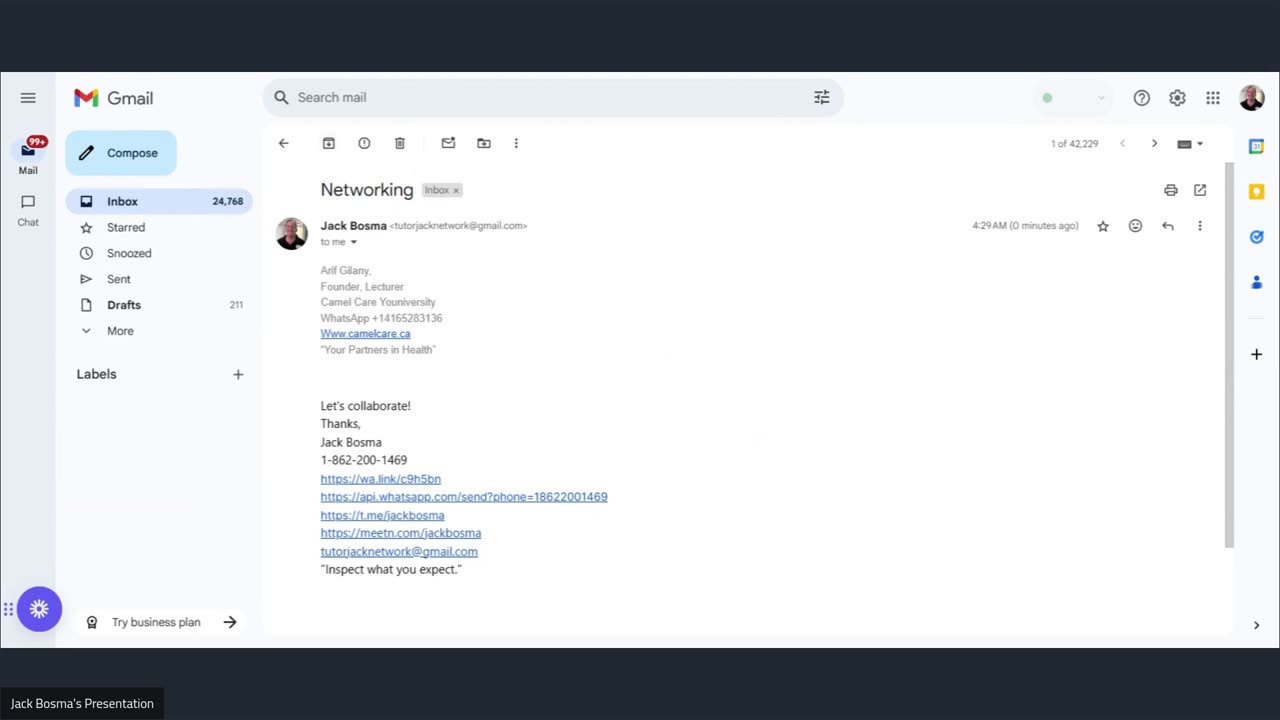Open the Google apps grid
The height and width of the screenshot is (720, 1280).
1213,98
